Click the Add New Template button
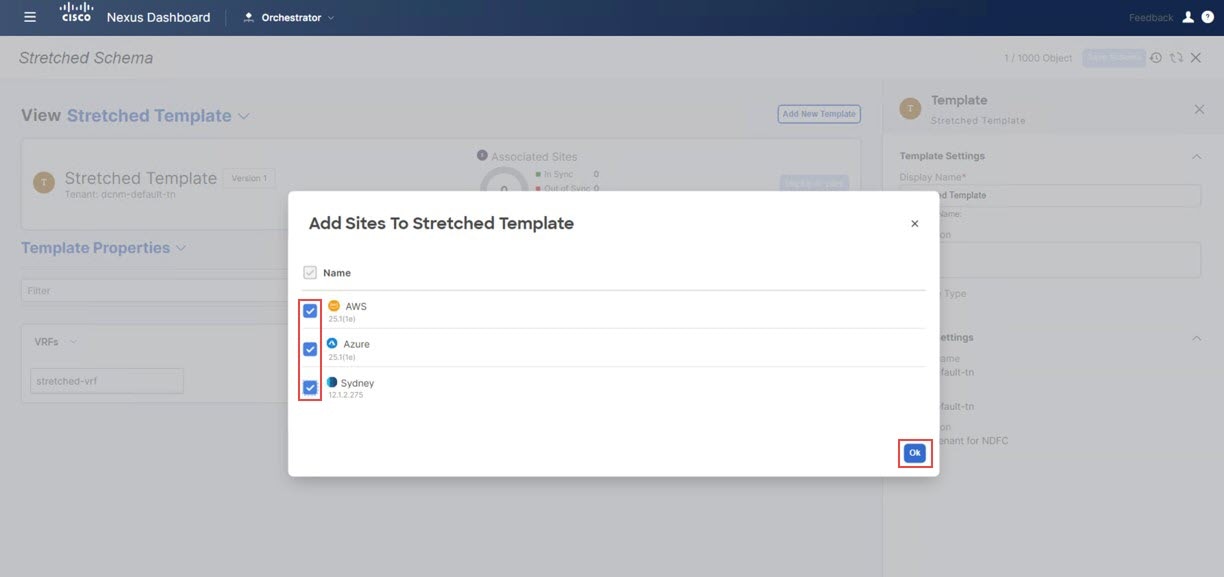 pyautogui.click(x=819, y=114)
